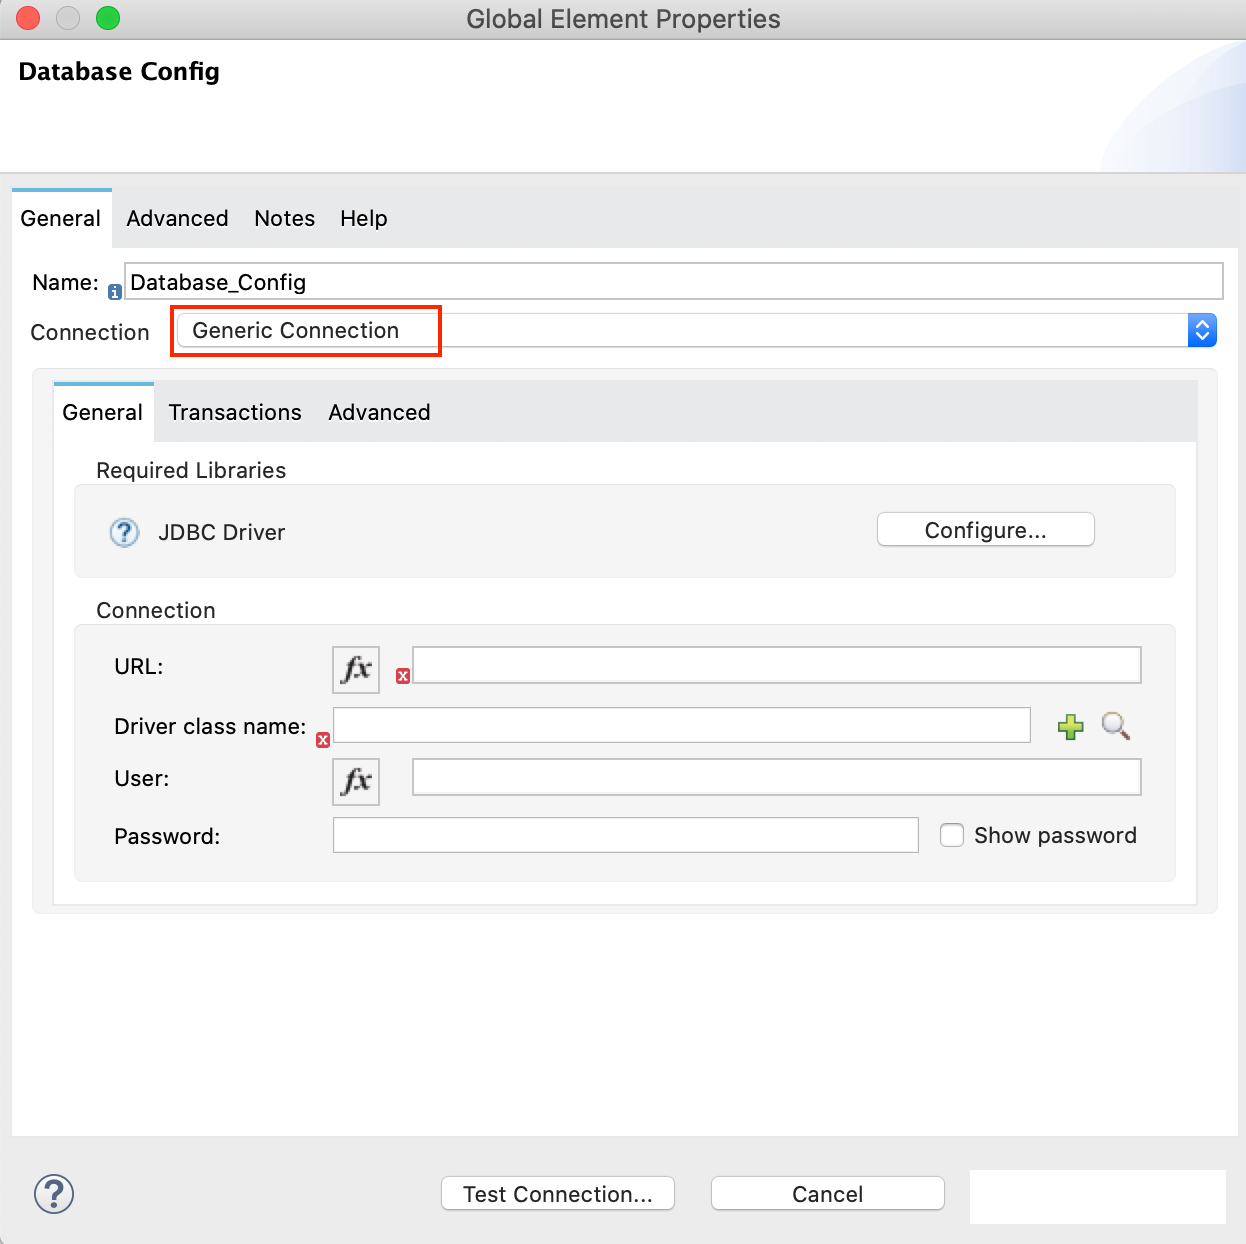Screen dimensions: 1246x1244
Task: Open the Connection type dropdown arrow
Action: [x=1202, y=330]
